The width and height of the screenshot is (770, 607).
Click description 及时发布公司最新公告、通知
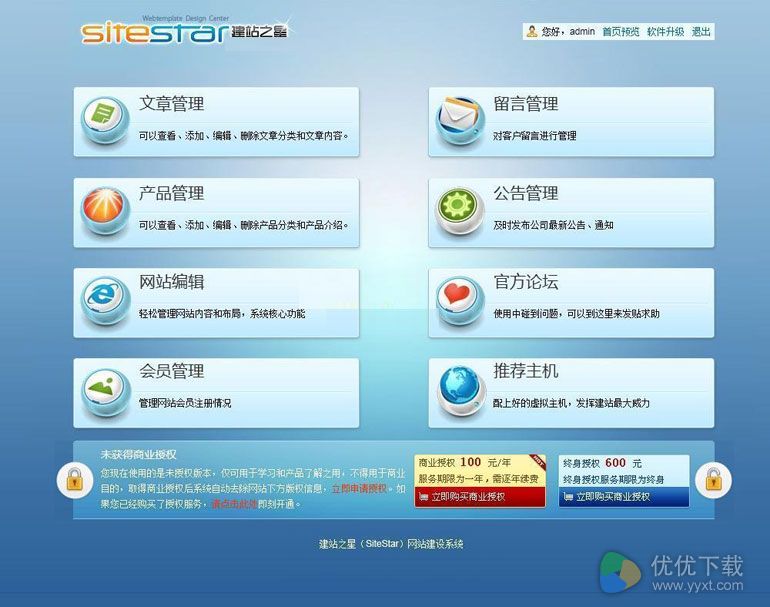tap(553, 225)
